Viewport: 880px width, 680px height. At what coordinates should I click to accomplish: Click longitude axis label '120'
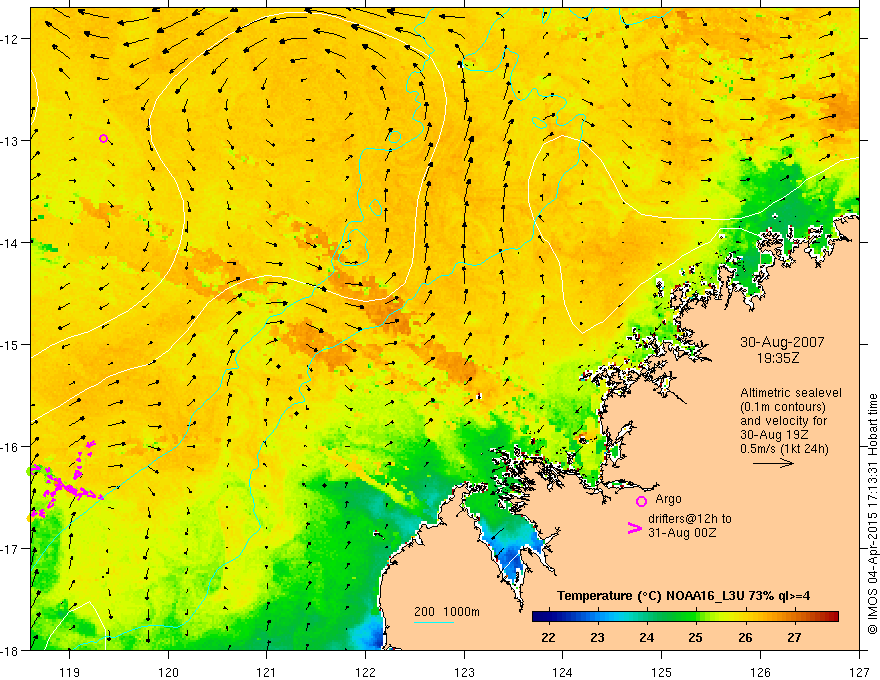point(168,672)
